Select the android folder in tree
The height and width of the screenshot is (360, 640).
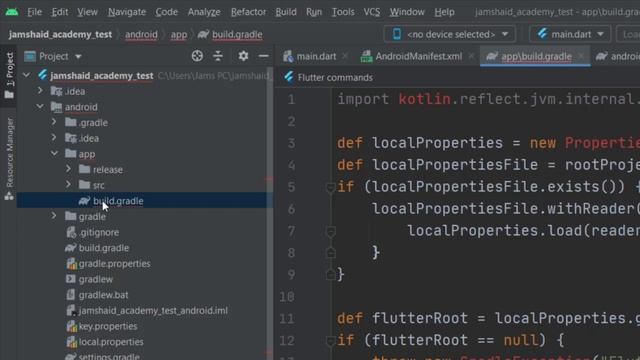(81, 107)
